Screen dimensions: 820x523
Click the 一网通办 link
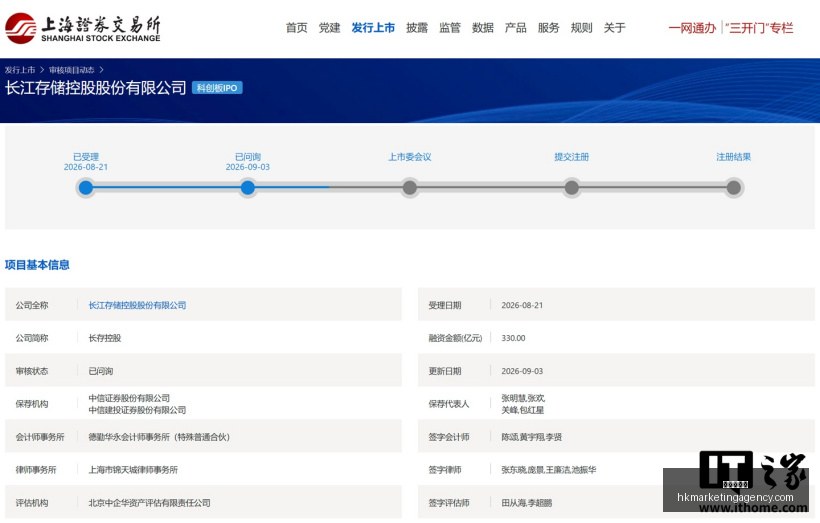[x=692, y=28]
